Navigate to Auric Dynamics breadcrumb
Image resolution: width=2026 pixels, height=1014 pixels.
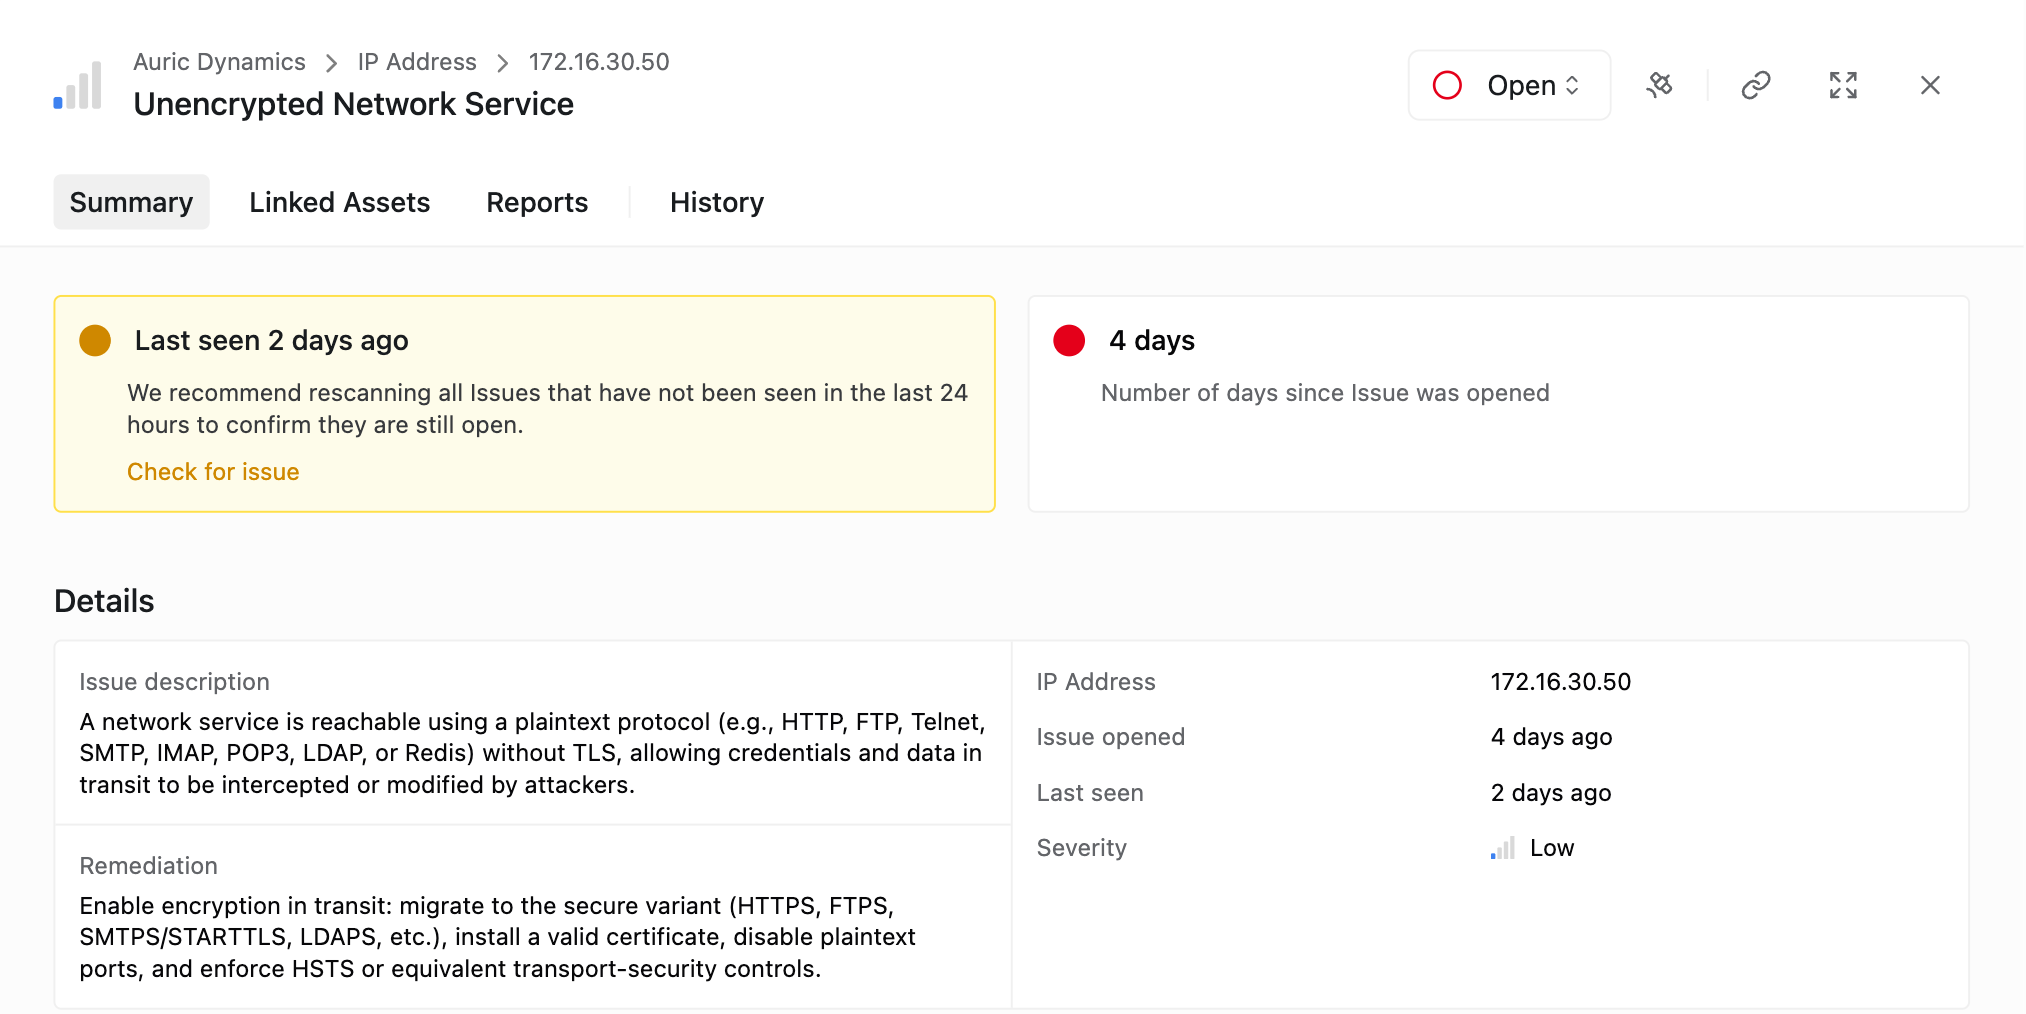pyautogui.click(x=219, y=62)
